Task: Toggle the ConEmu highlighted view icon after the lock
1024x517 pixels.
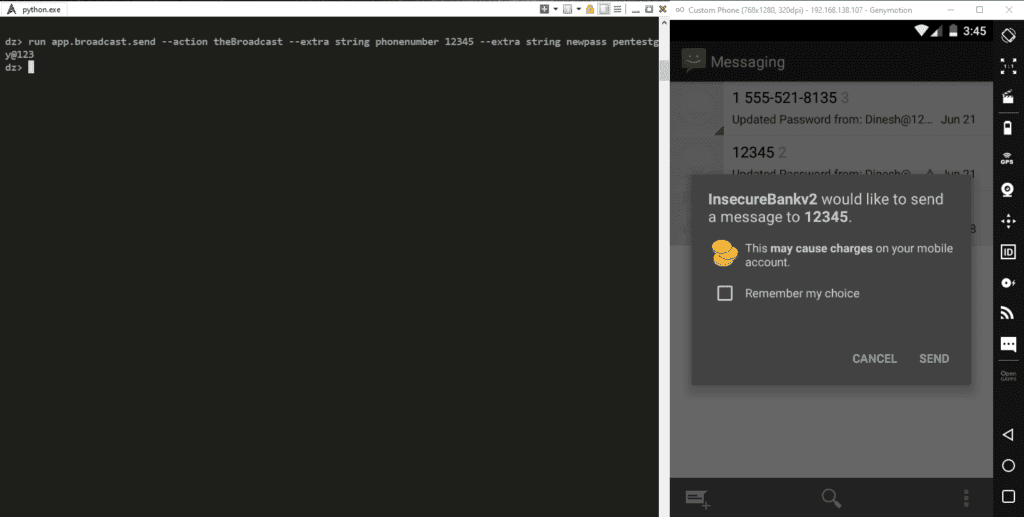Action: click(604, 9)
